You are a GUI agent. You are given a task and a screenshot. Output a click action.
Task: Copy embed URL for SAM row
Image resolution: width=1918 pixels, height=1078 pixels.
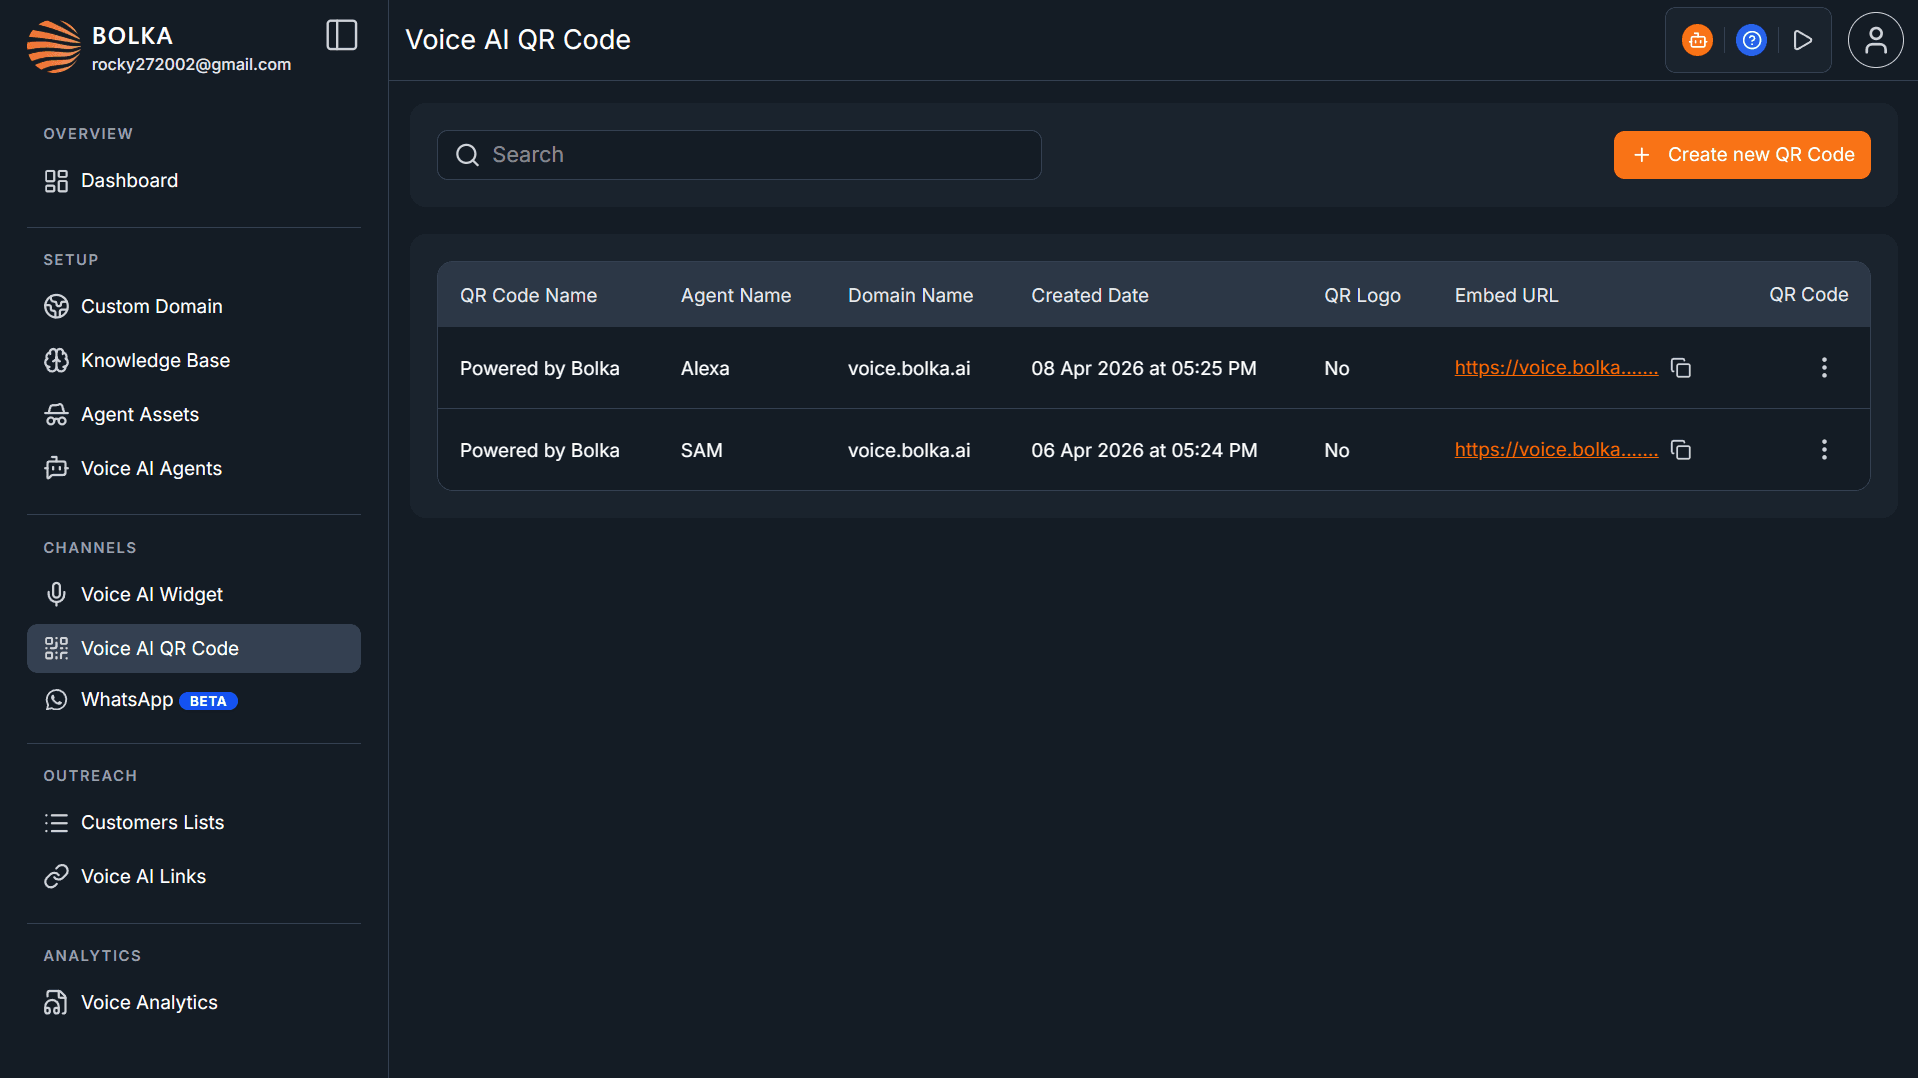point(1681,450)
